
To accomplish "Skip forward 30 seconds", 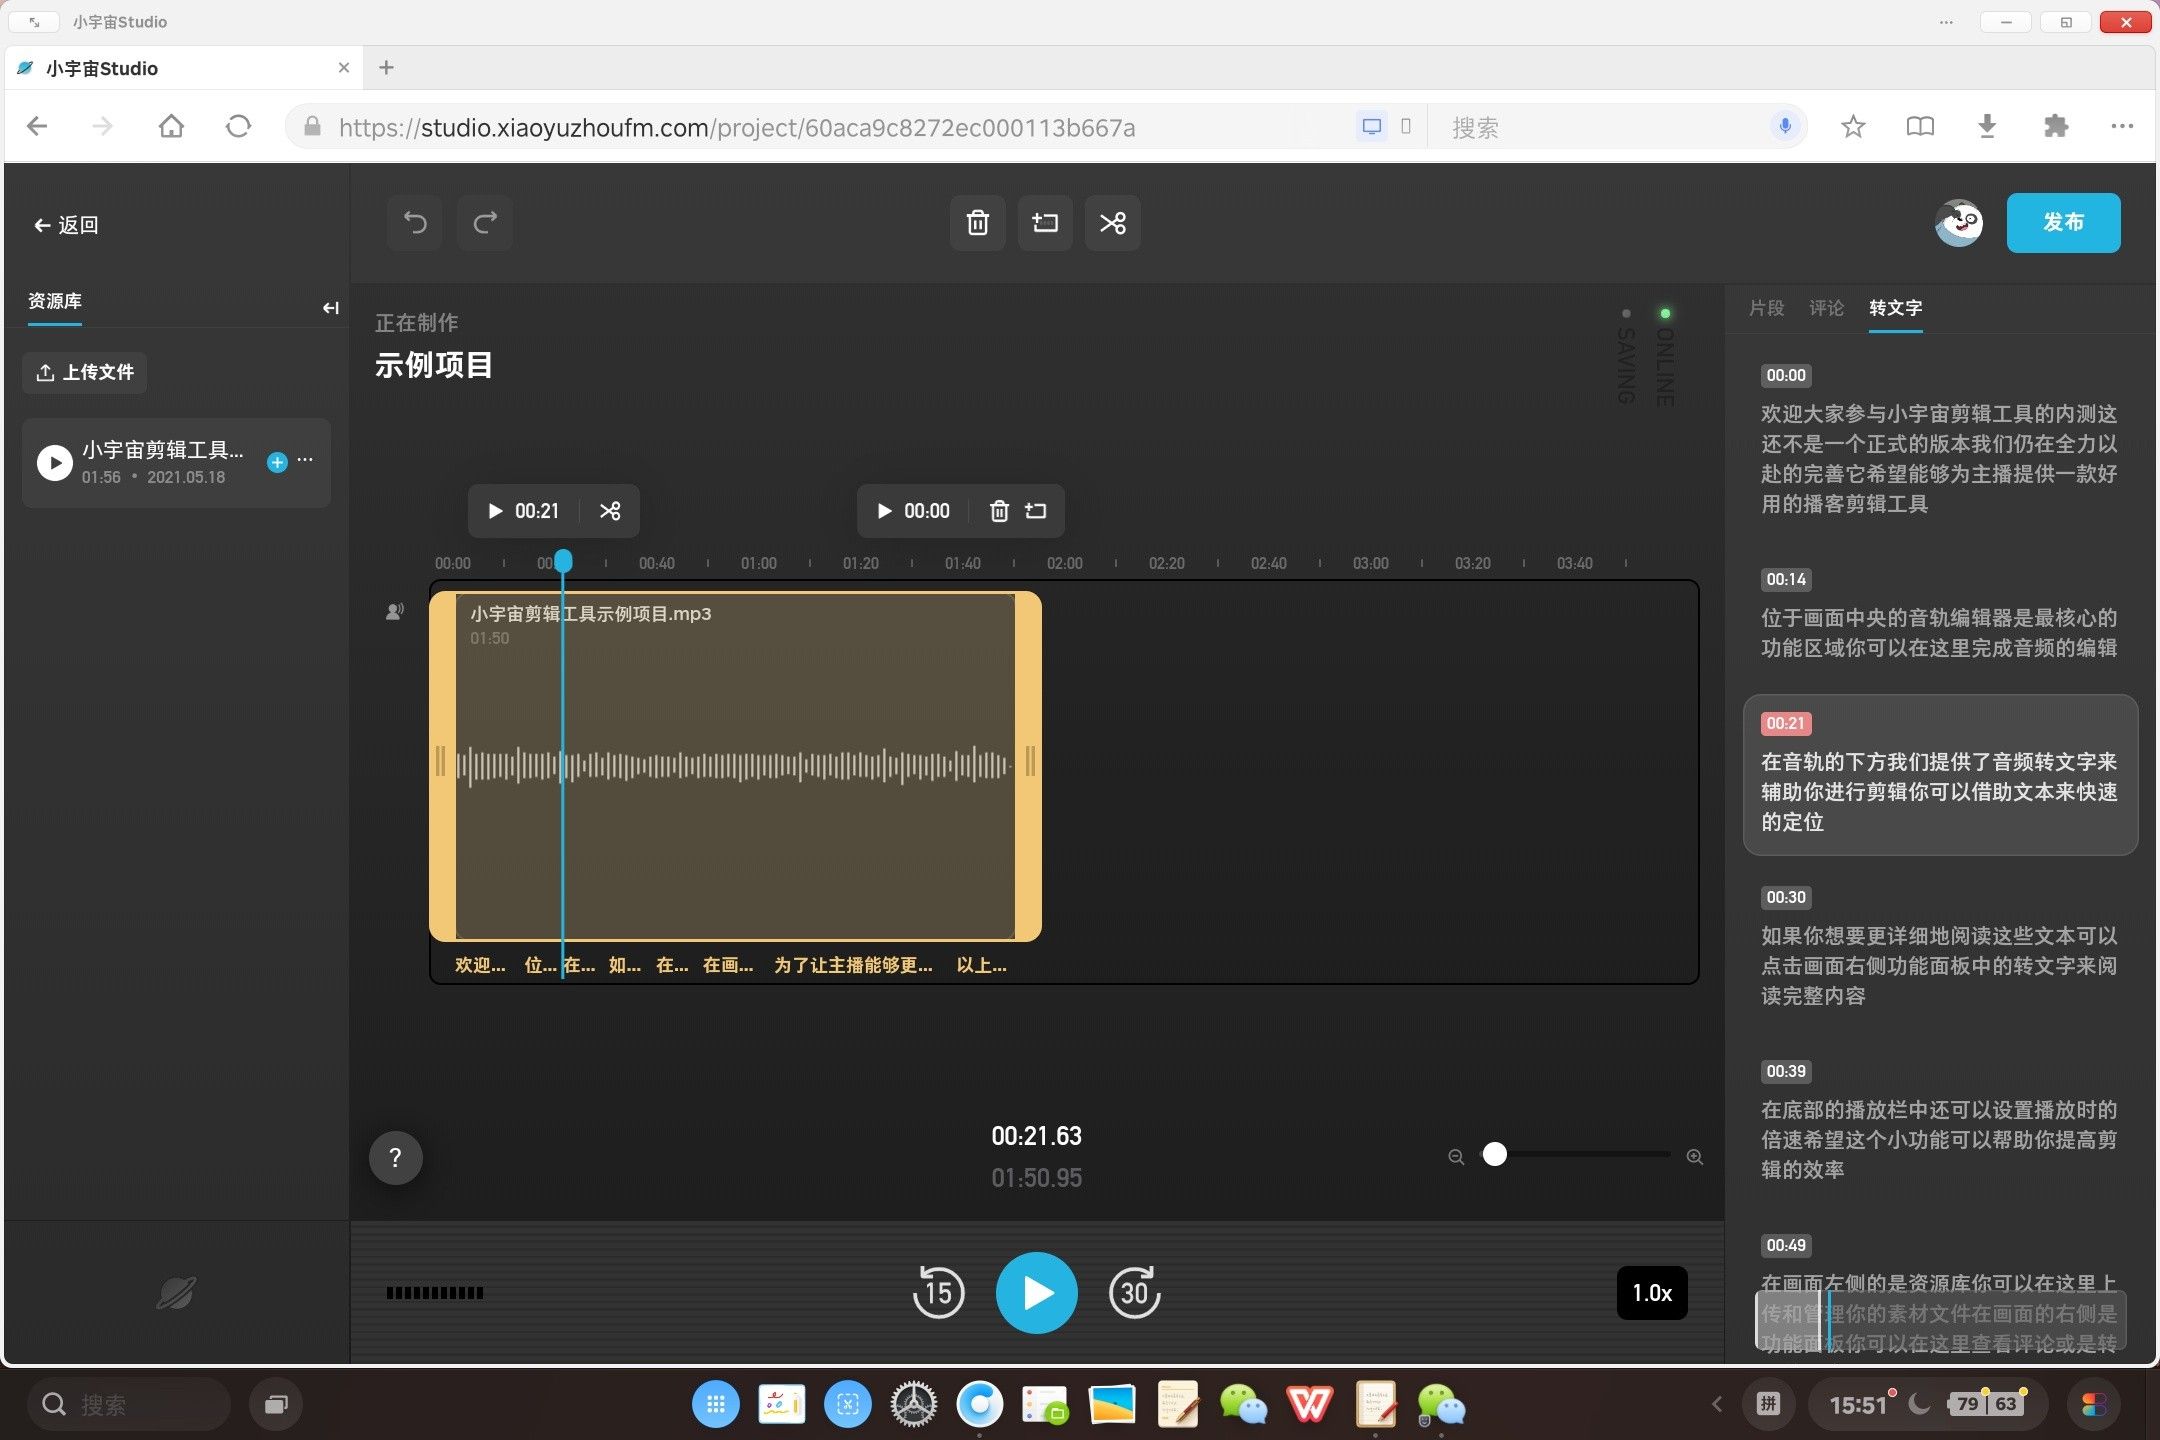I will 1134,1293.
